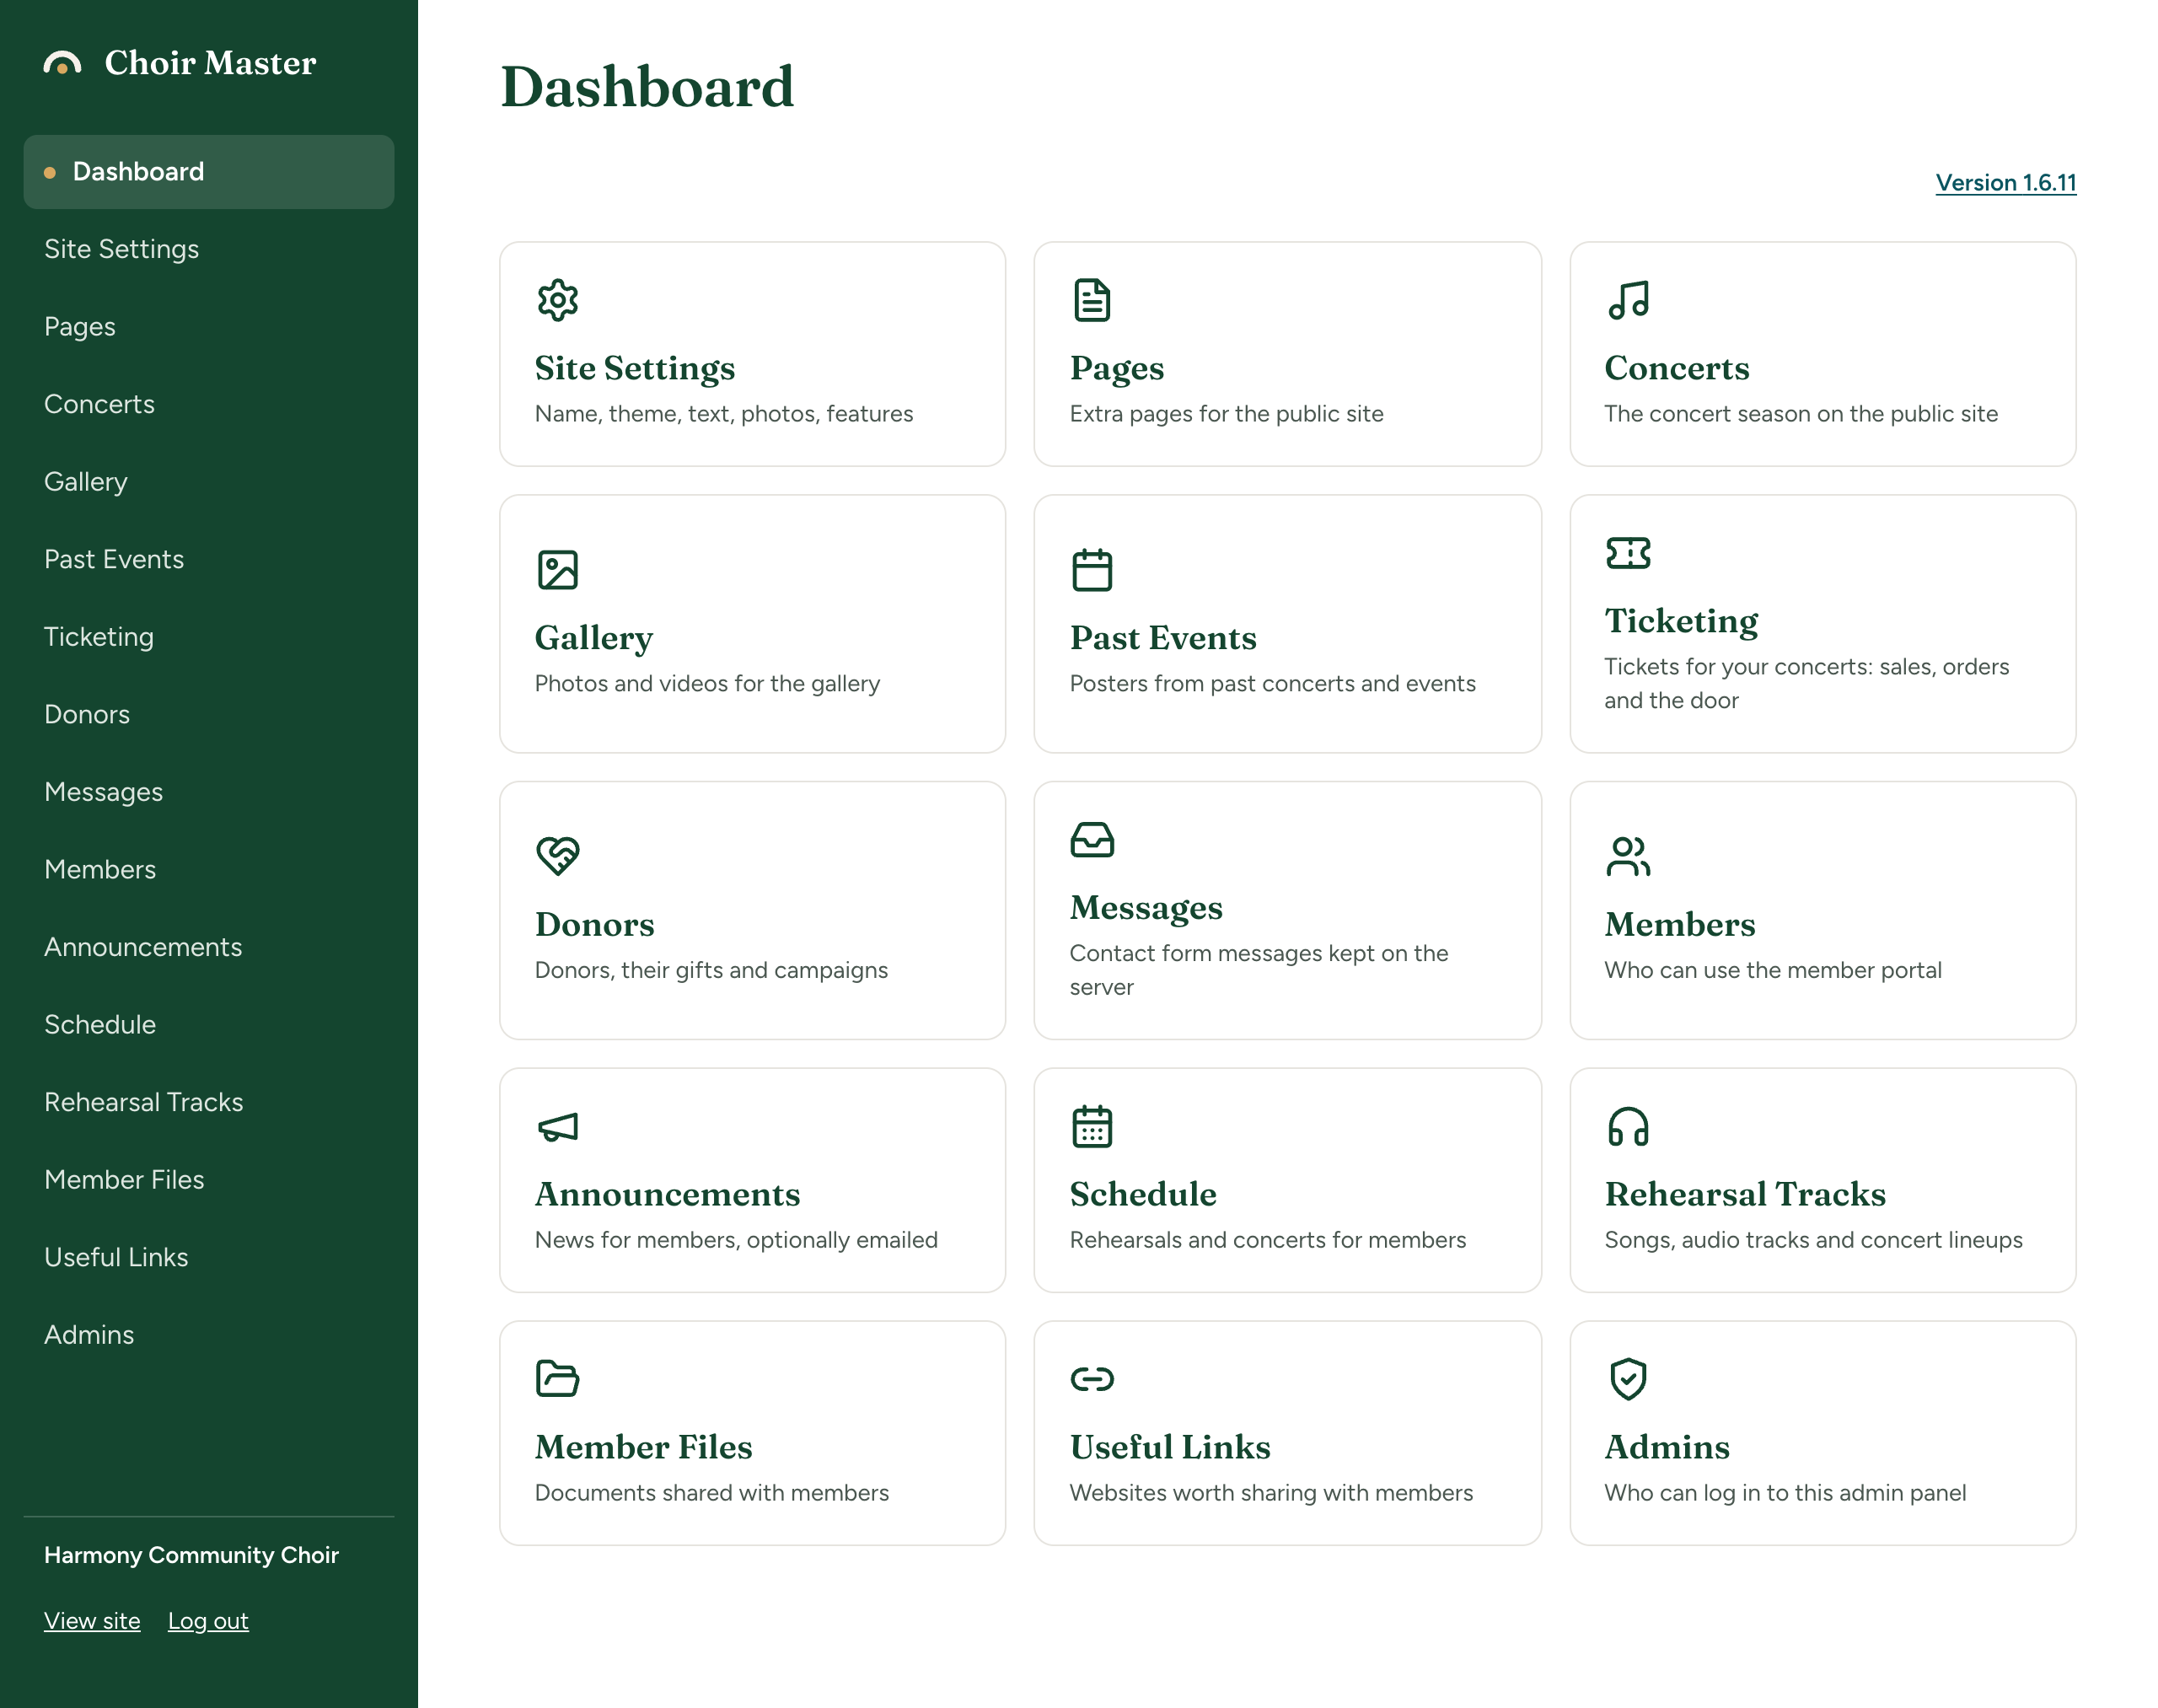Click the document icon on Pages card

[1091, 300]
